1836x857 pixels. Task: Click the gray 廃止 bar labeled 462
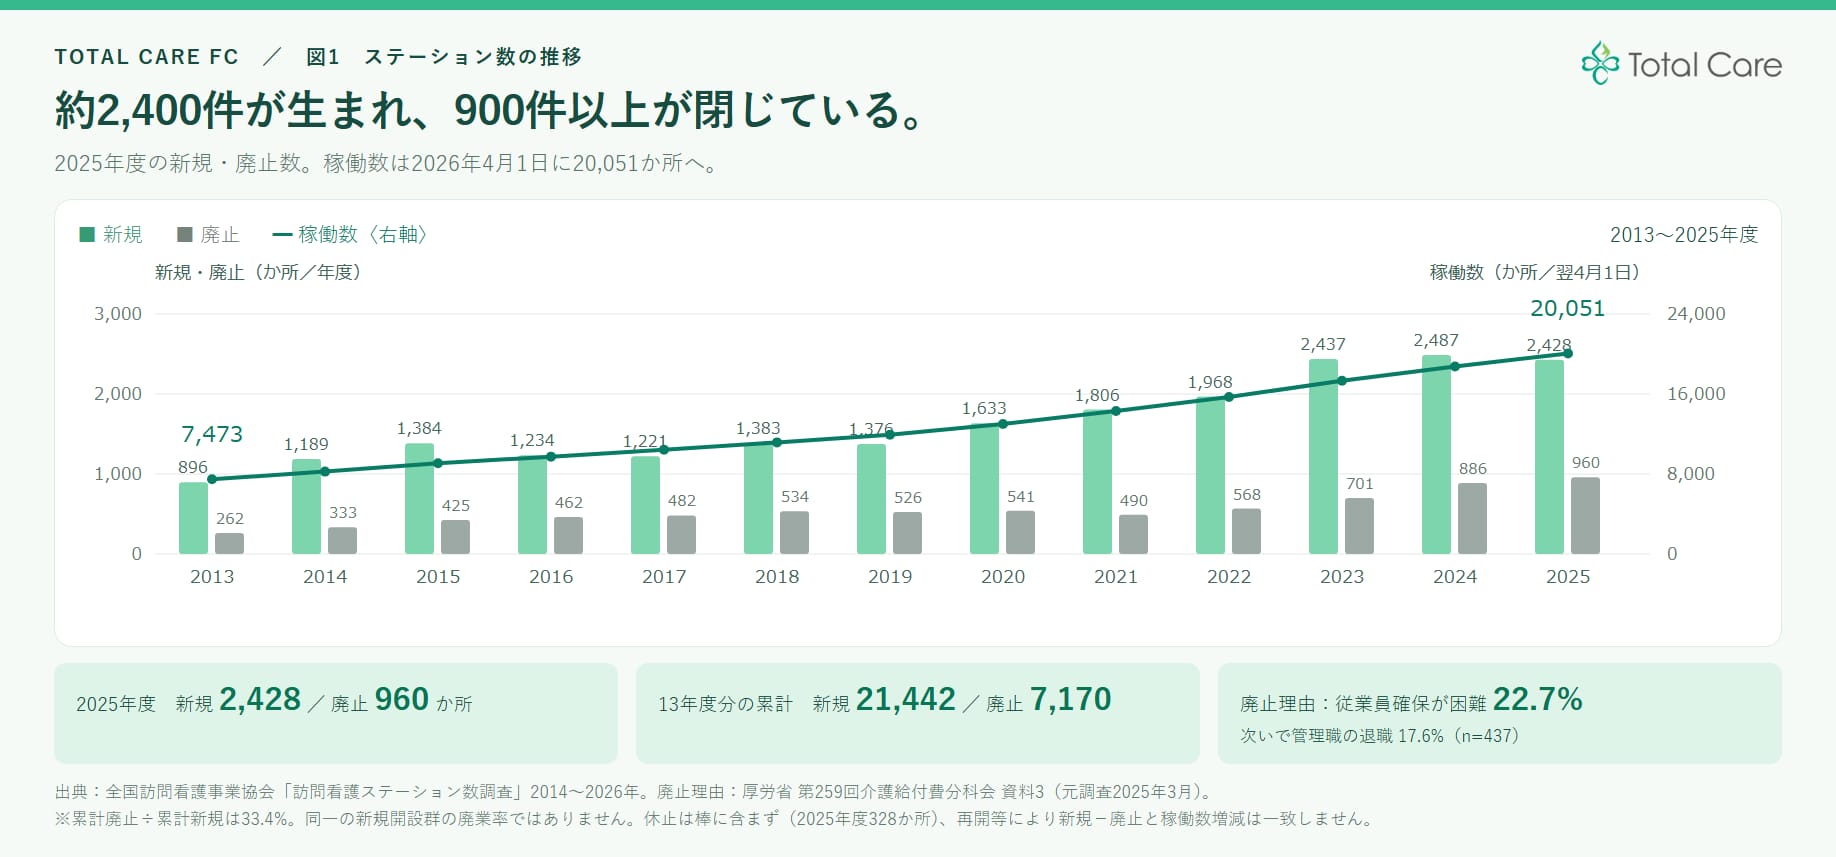pos(568,536)
